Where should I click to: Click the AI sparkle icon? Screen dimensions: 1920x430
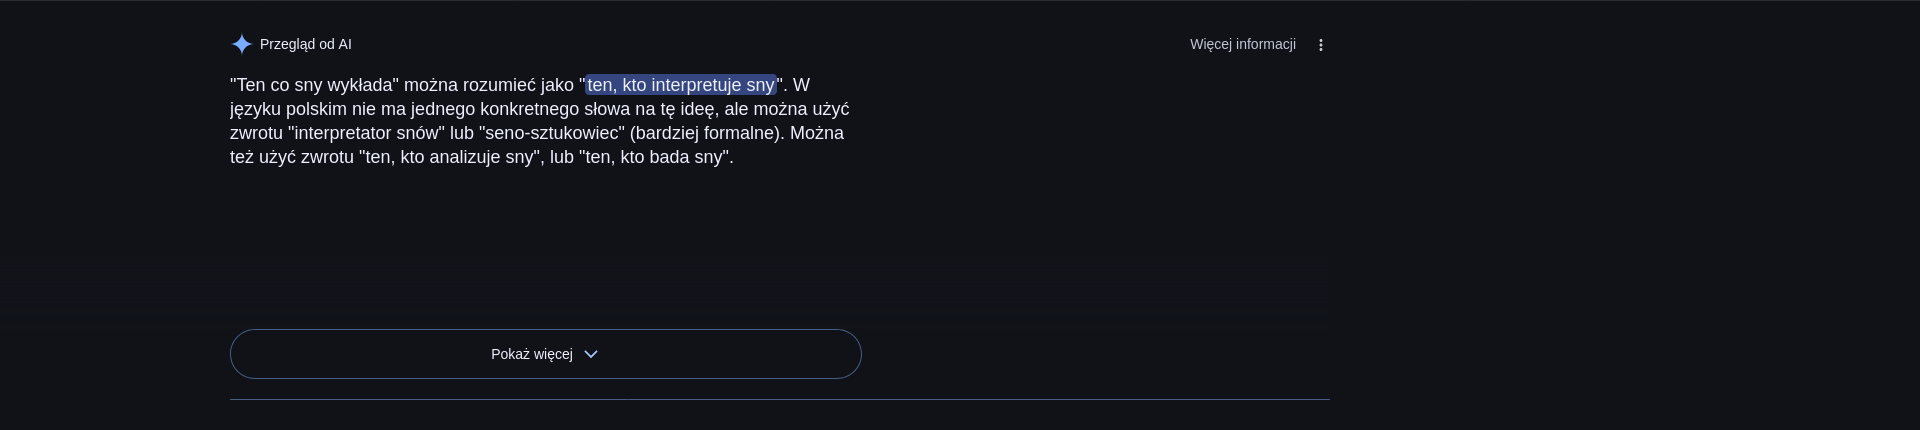click(241, 44)
